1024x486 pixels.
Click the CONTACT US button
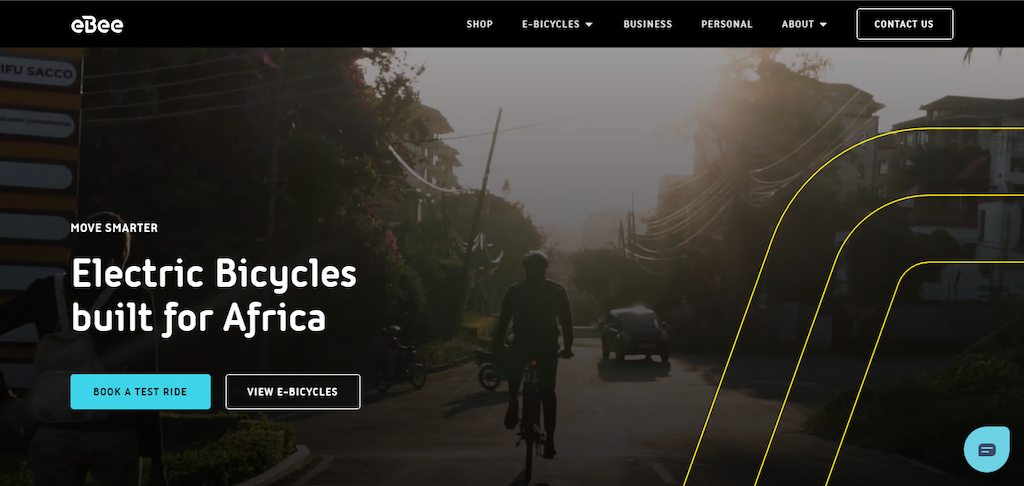(904, 24)
